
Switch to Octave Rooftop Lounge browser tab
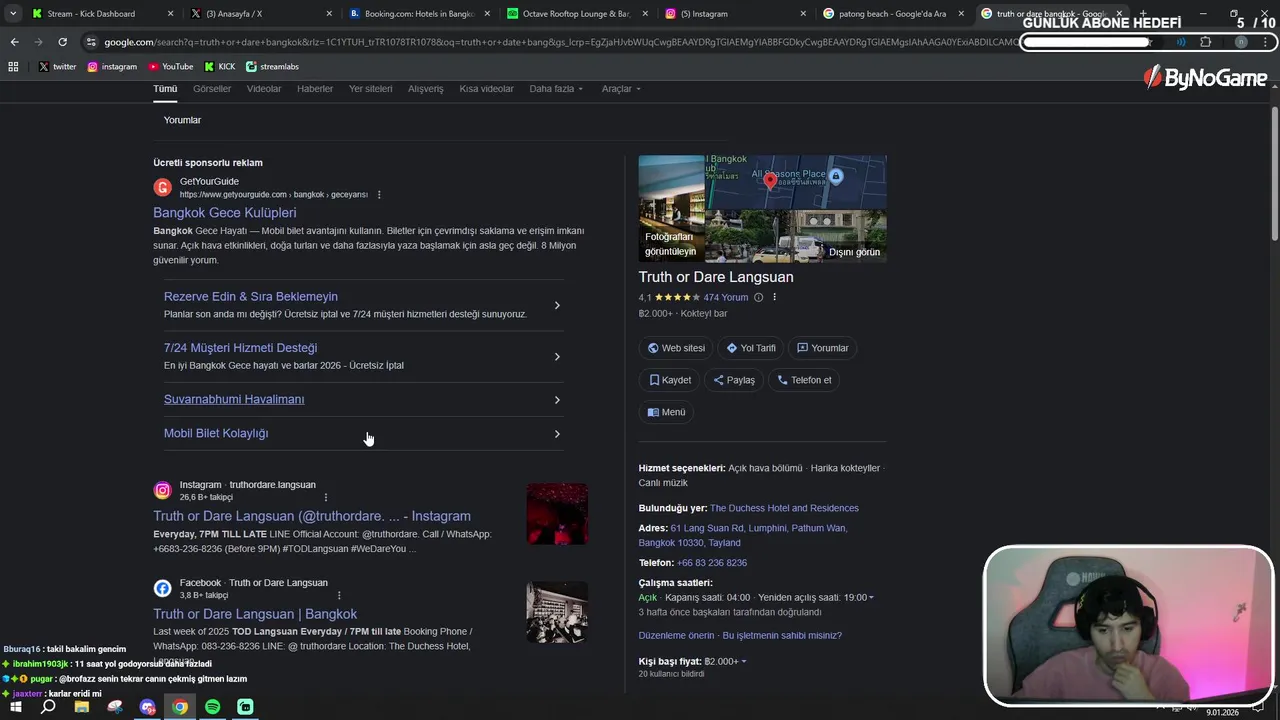coord(577,14)
